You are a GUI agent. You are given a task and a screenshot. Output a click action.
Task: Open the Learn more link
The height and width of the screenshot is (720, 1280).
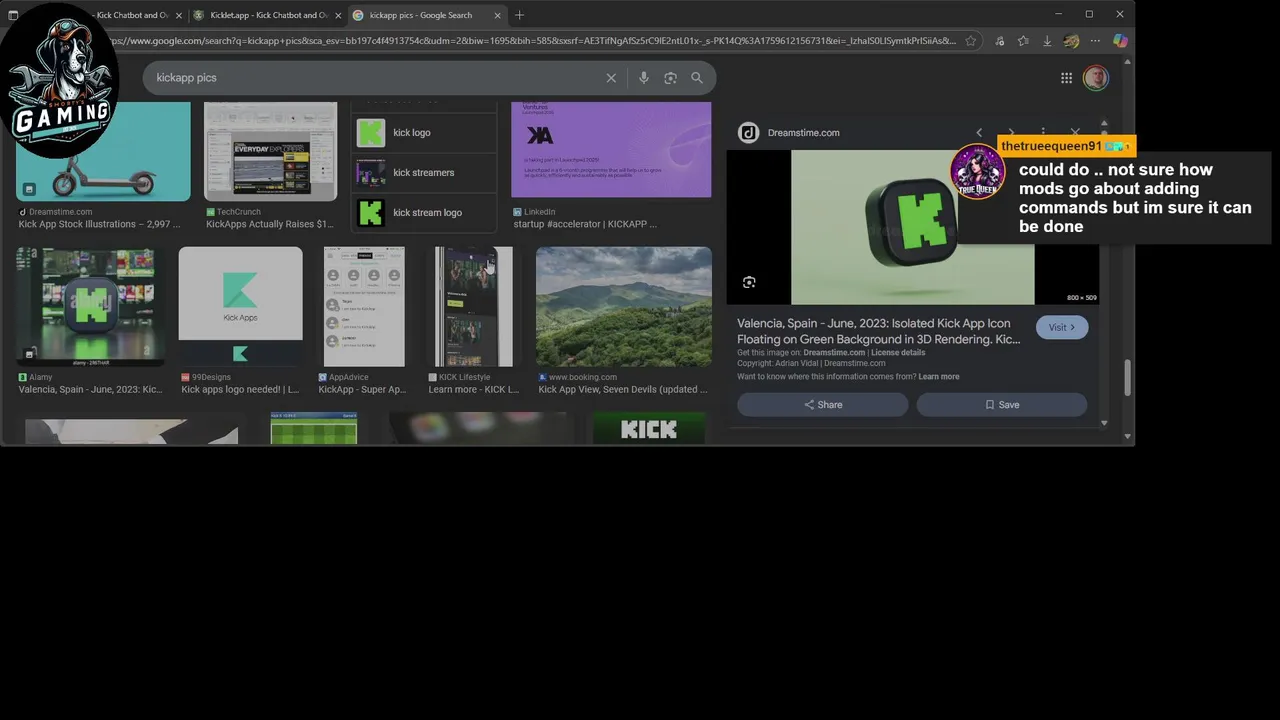click(939, 377)
